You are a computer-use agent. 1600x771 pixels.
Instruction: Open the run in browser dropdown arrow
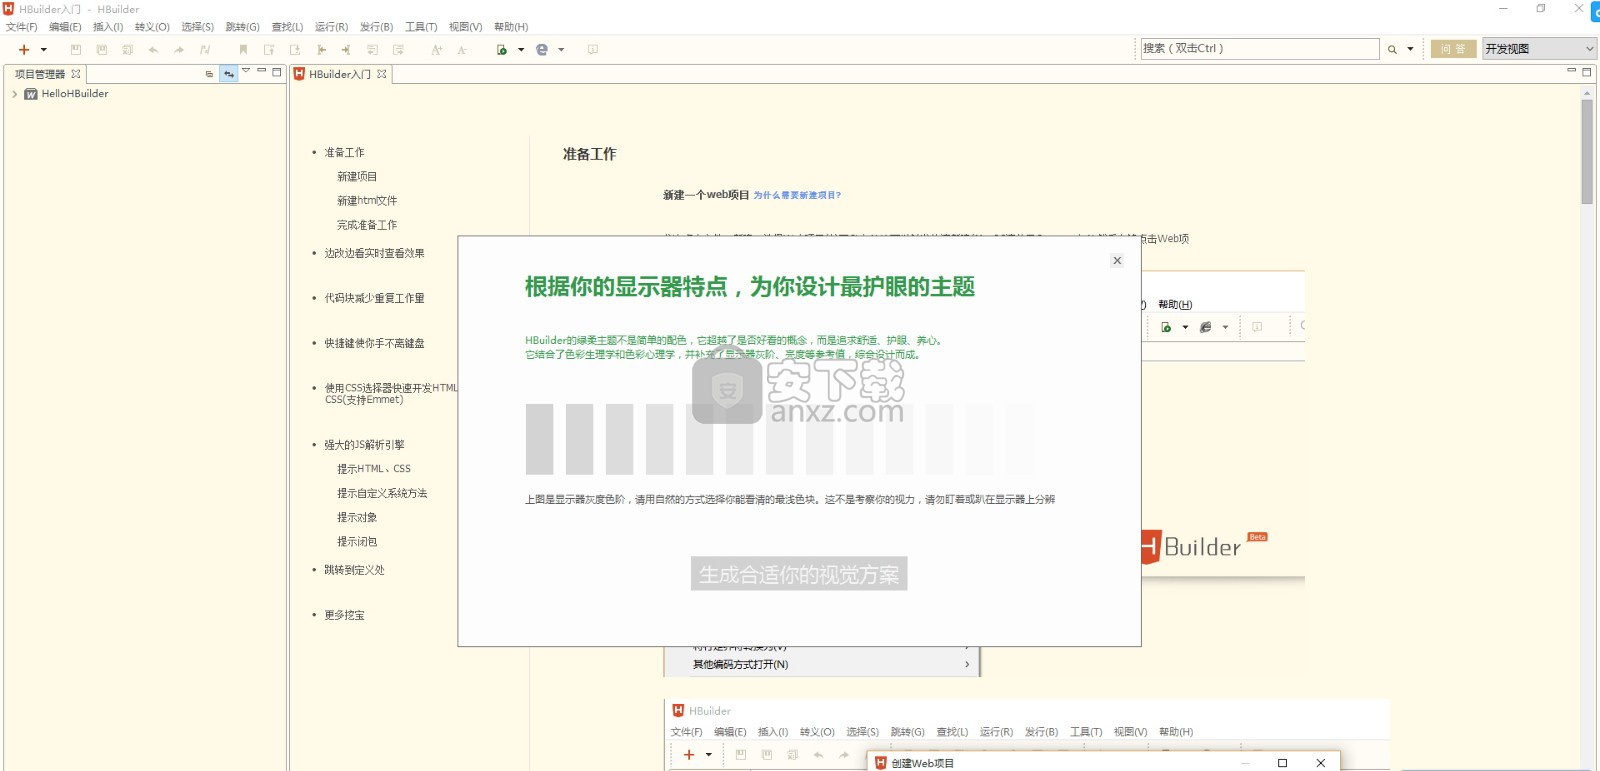(521, 49)
